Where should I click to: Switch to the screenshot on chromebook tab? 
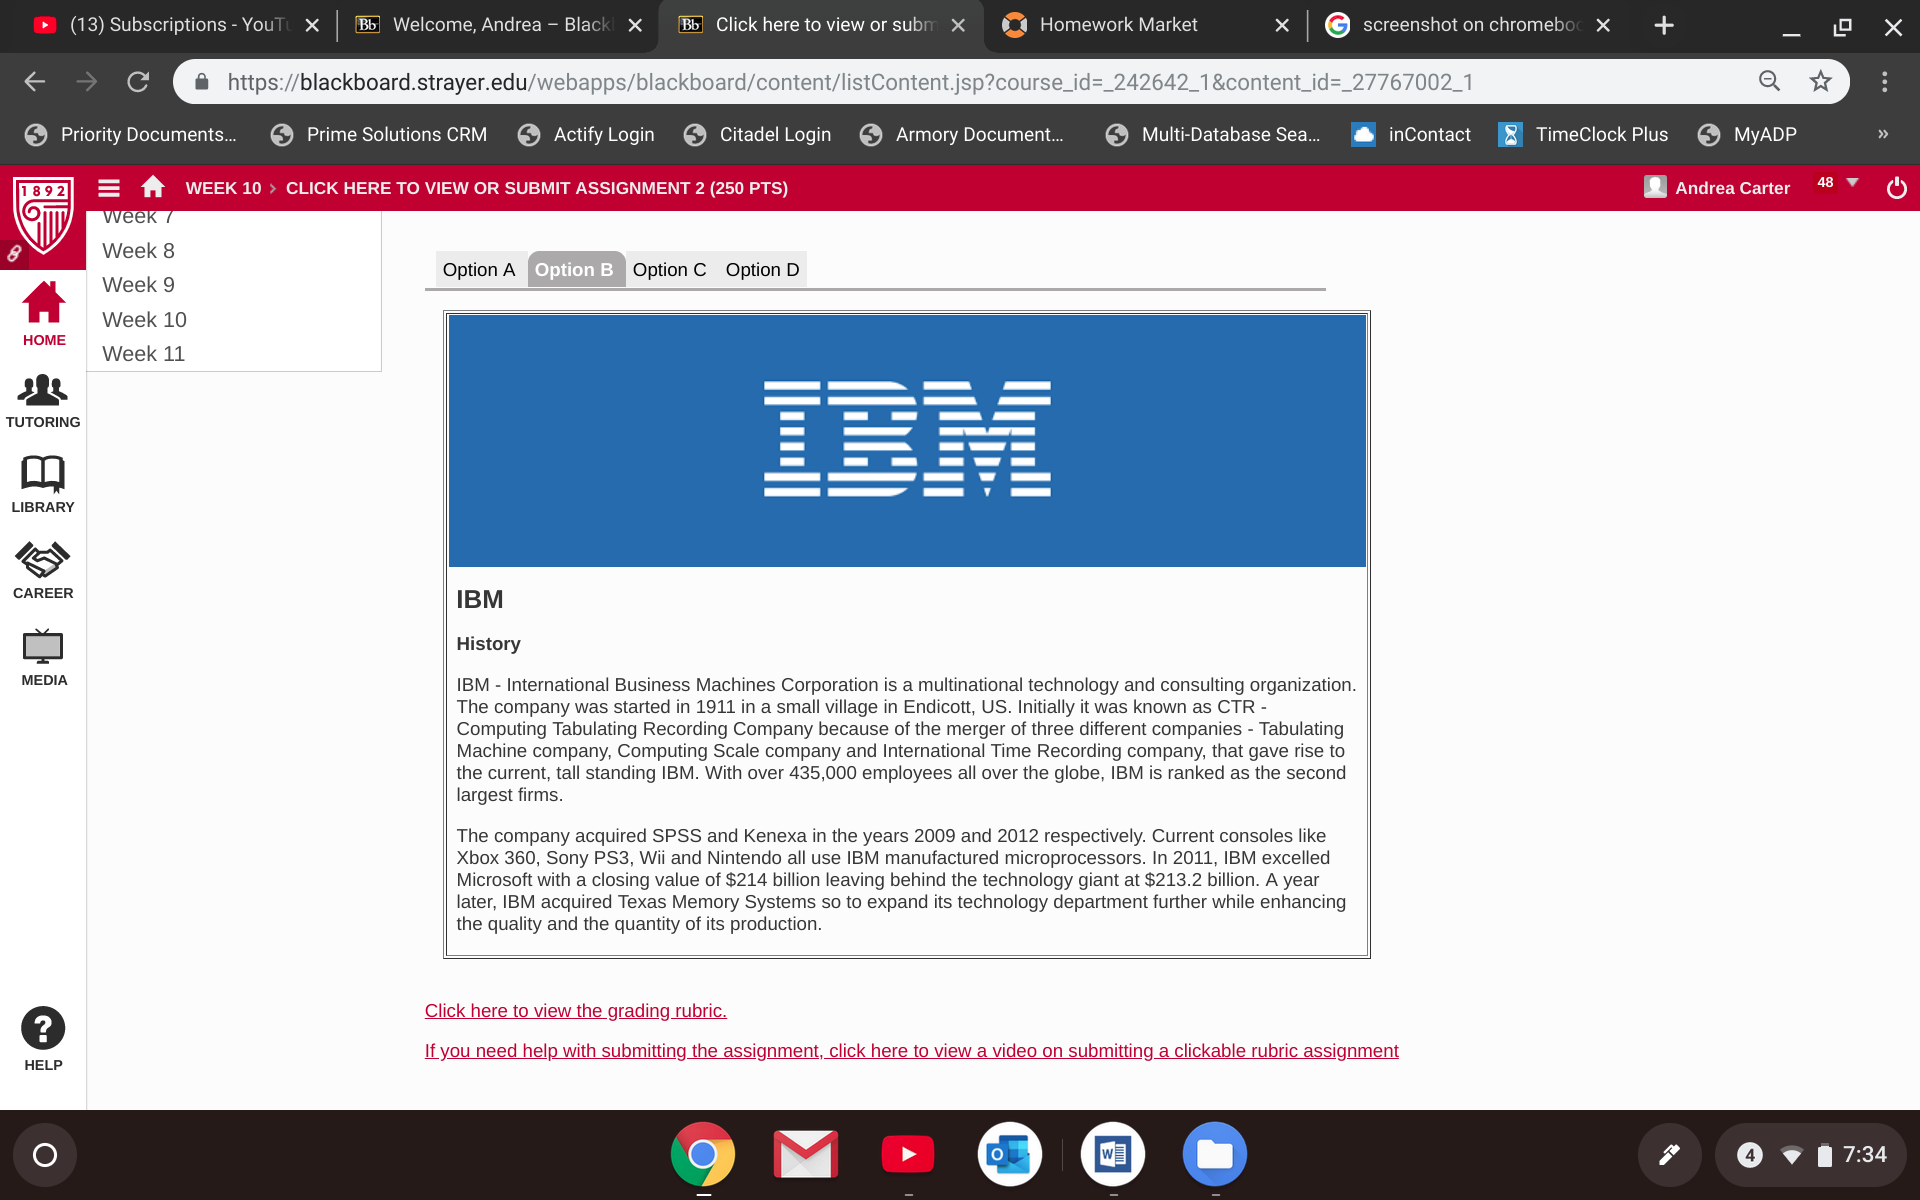(x=1468, y=25)
